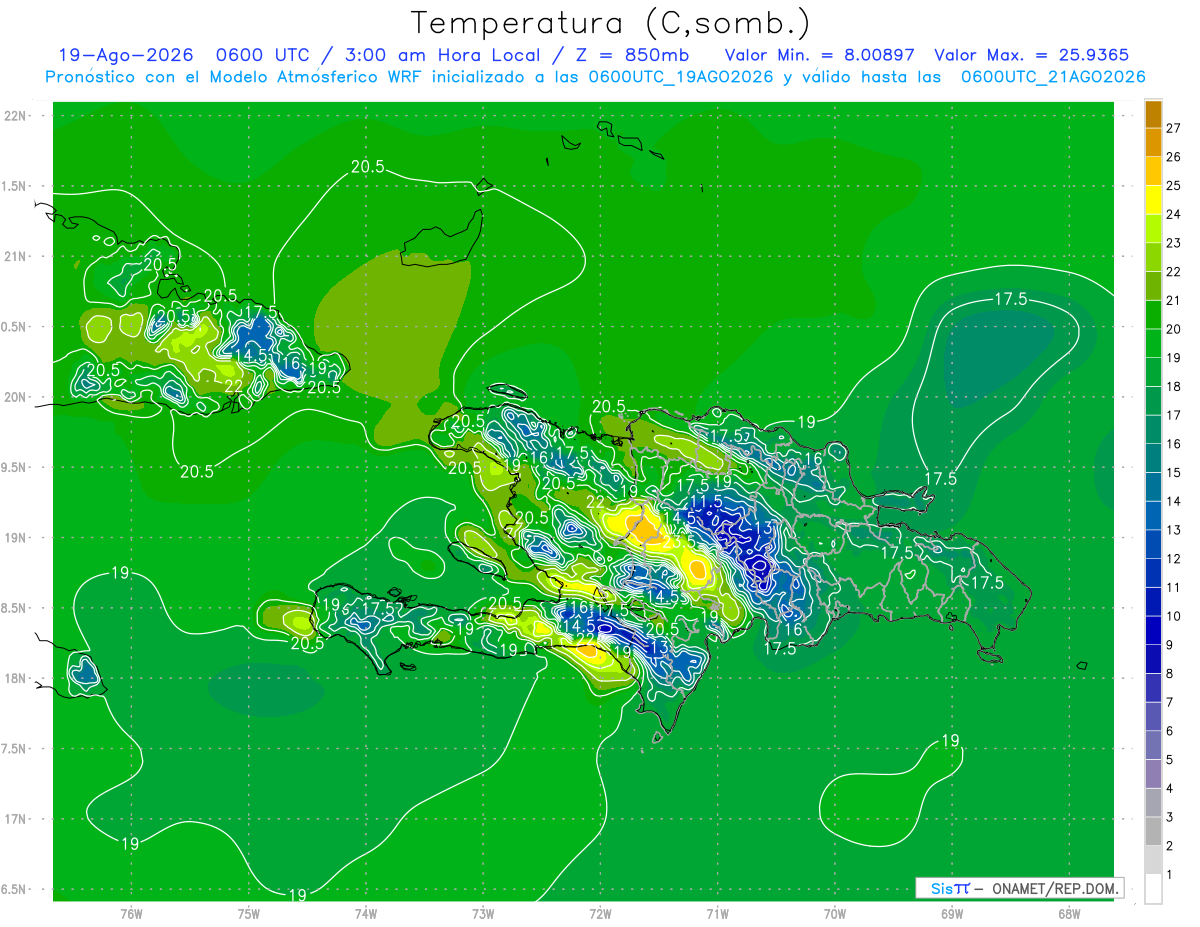This screenshot has height=927, width=1200.
Task: Click the "69W" longitude axis label
Action: pos(952,914)
